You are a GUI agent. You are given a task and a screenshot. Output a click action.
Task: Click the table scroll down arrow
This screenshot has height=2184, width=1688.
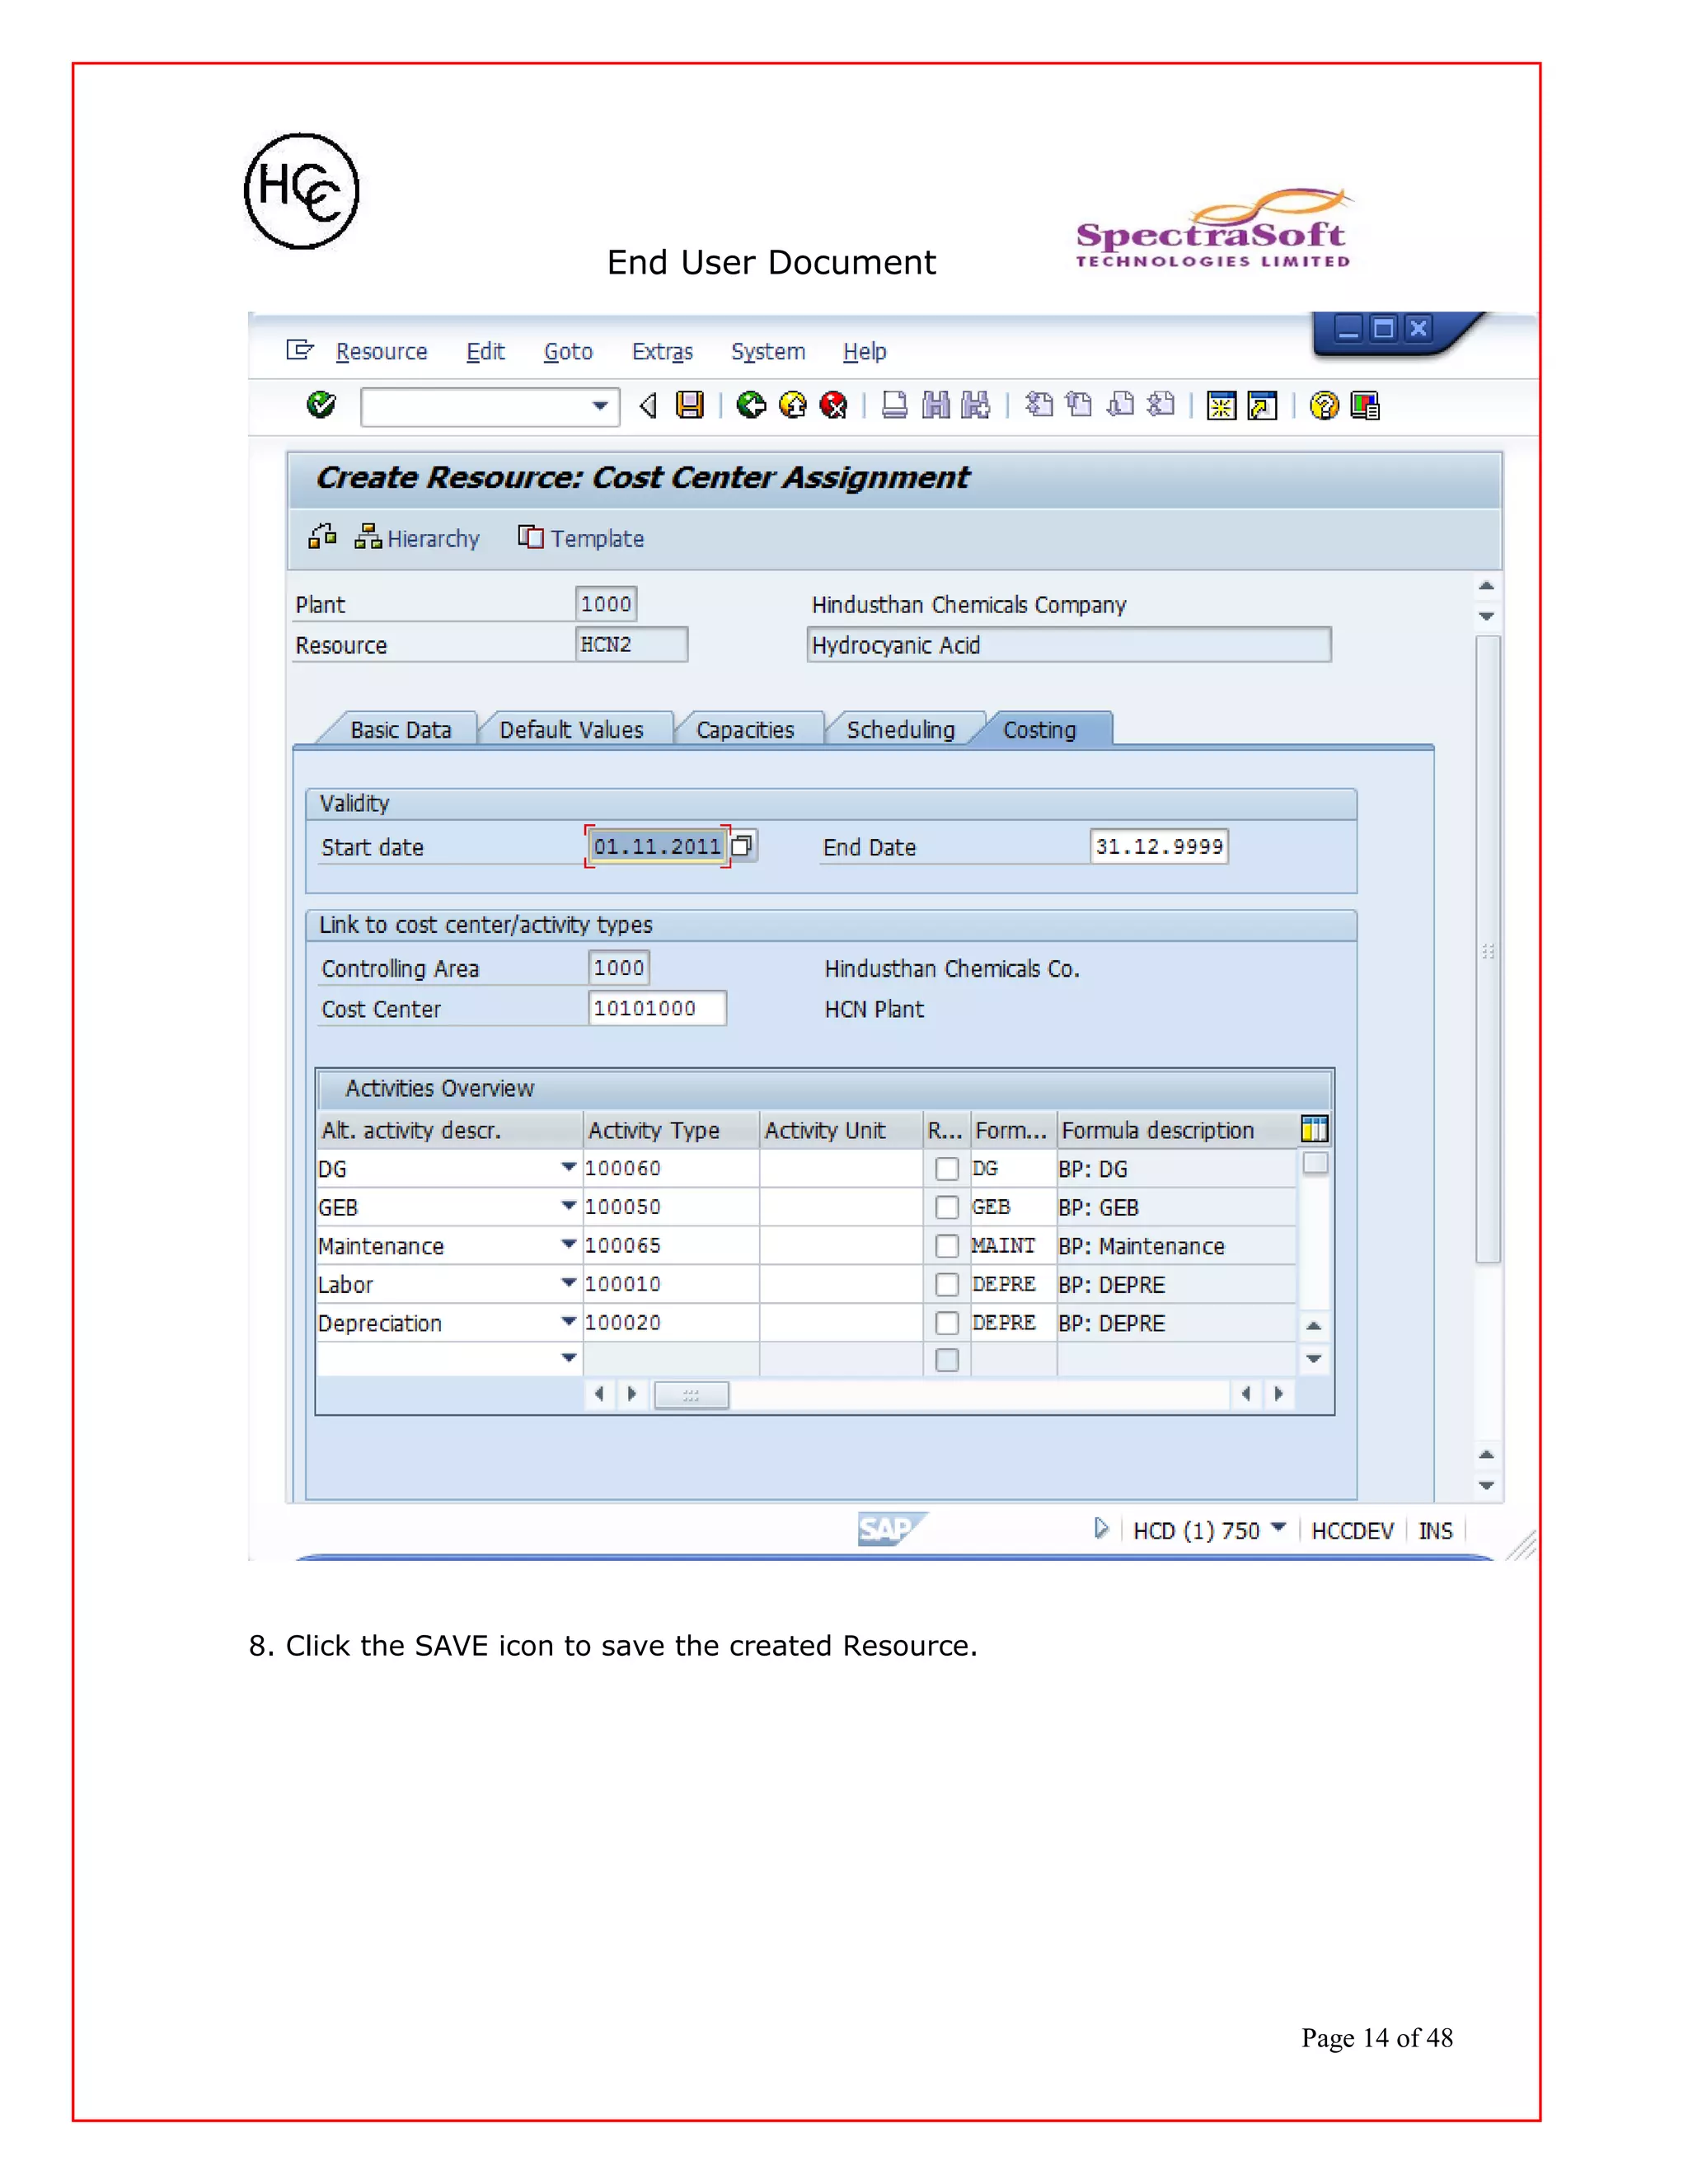tap(1314, 1358)
